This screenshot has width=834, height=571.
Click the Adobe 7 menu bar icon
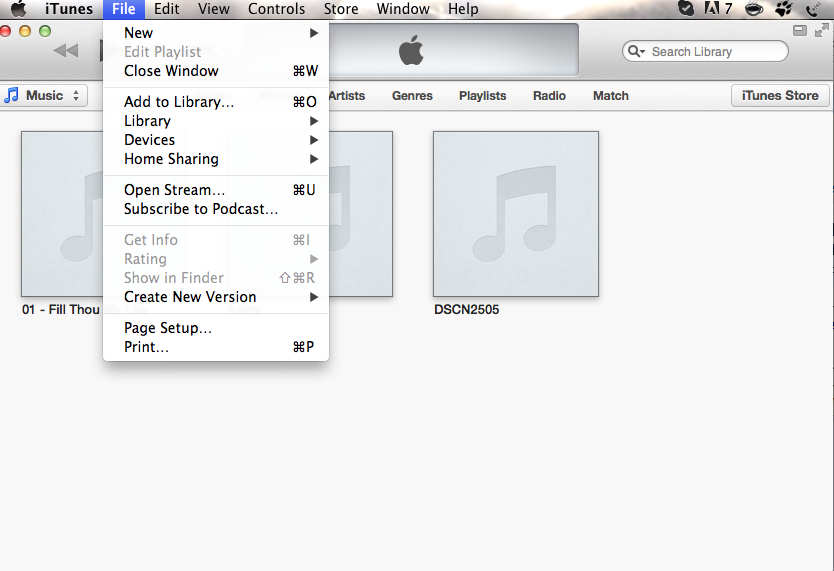pyautogui.click(x=718, y=9)
